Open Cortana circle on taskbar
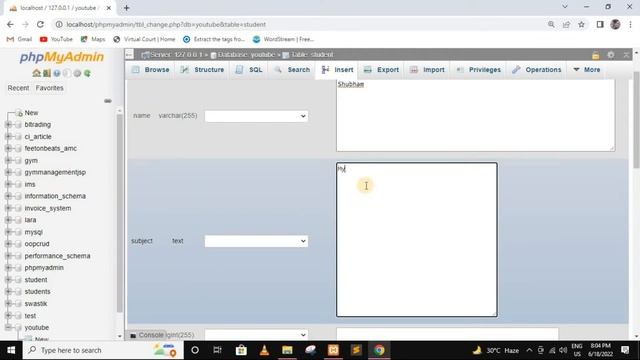The width and height of the screenshot is (640, 360). (x=195, y=350)
